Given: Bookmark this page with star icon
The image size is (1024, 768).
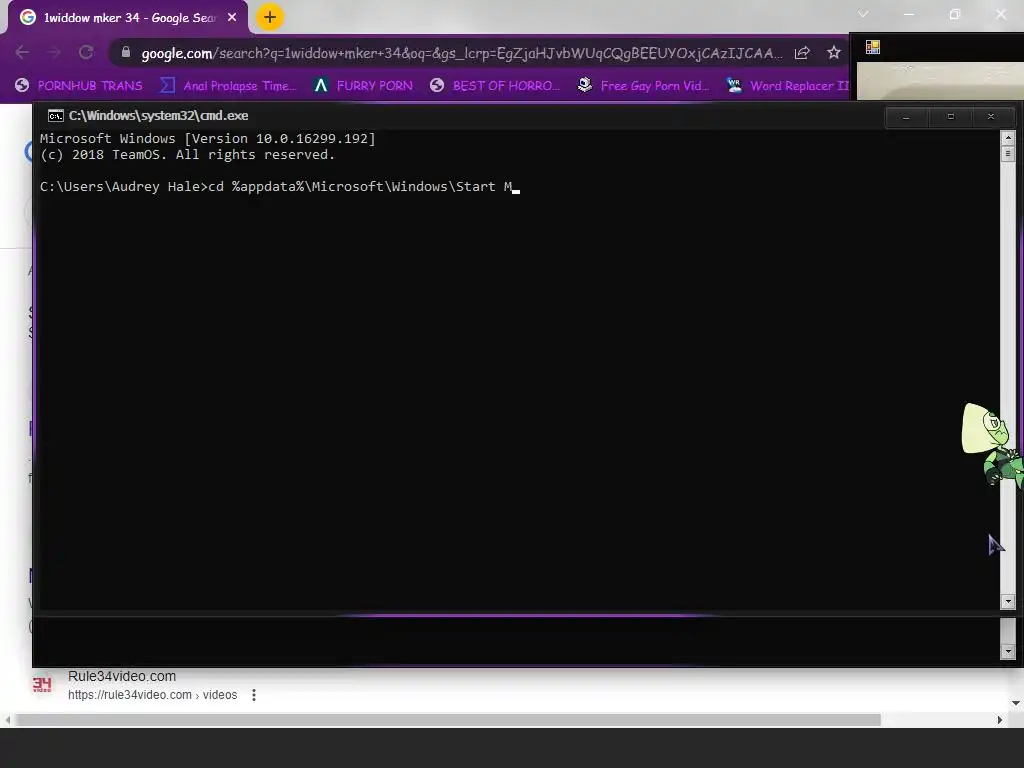Looking at the screenshot, I should tap(833, 53).
